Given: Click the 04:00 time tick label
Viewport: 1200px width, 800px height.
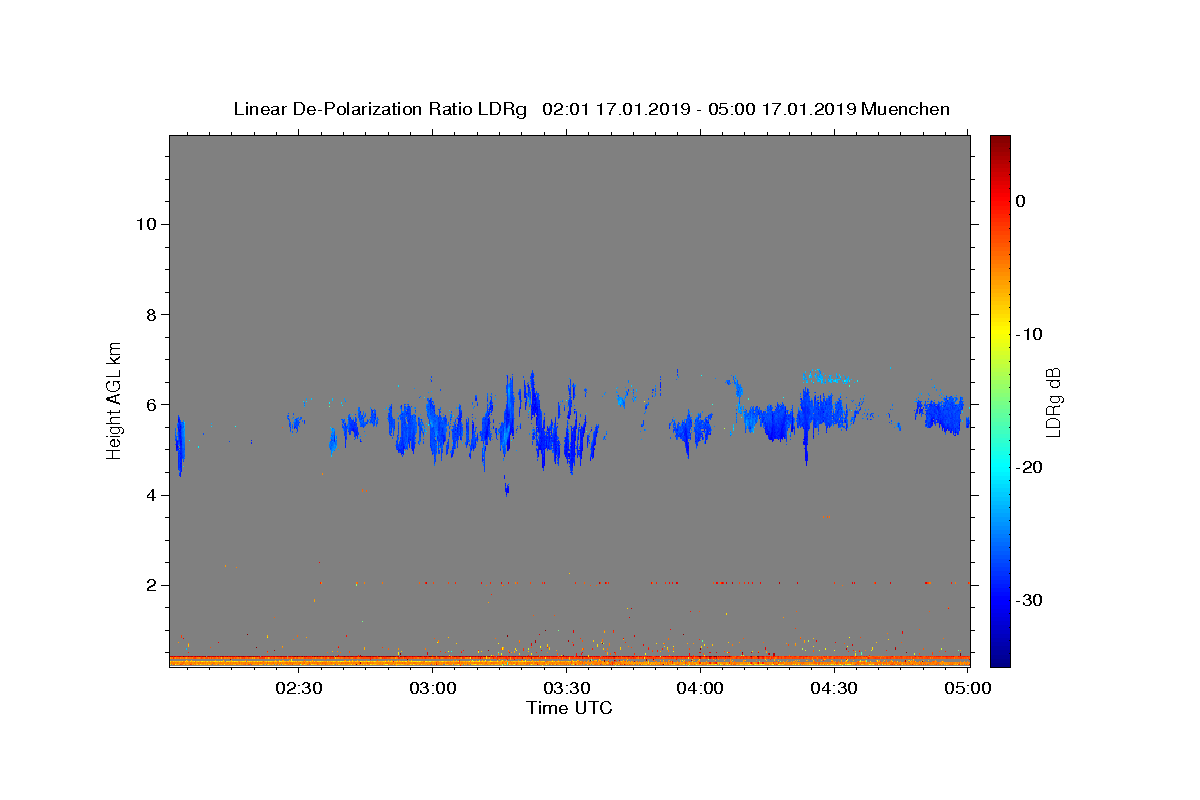Looking at the screenshot, I should 700,689.
